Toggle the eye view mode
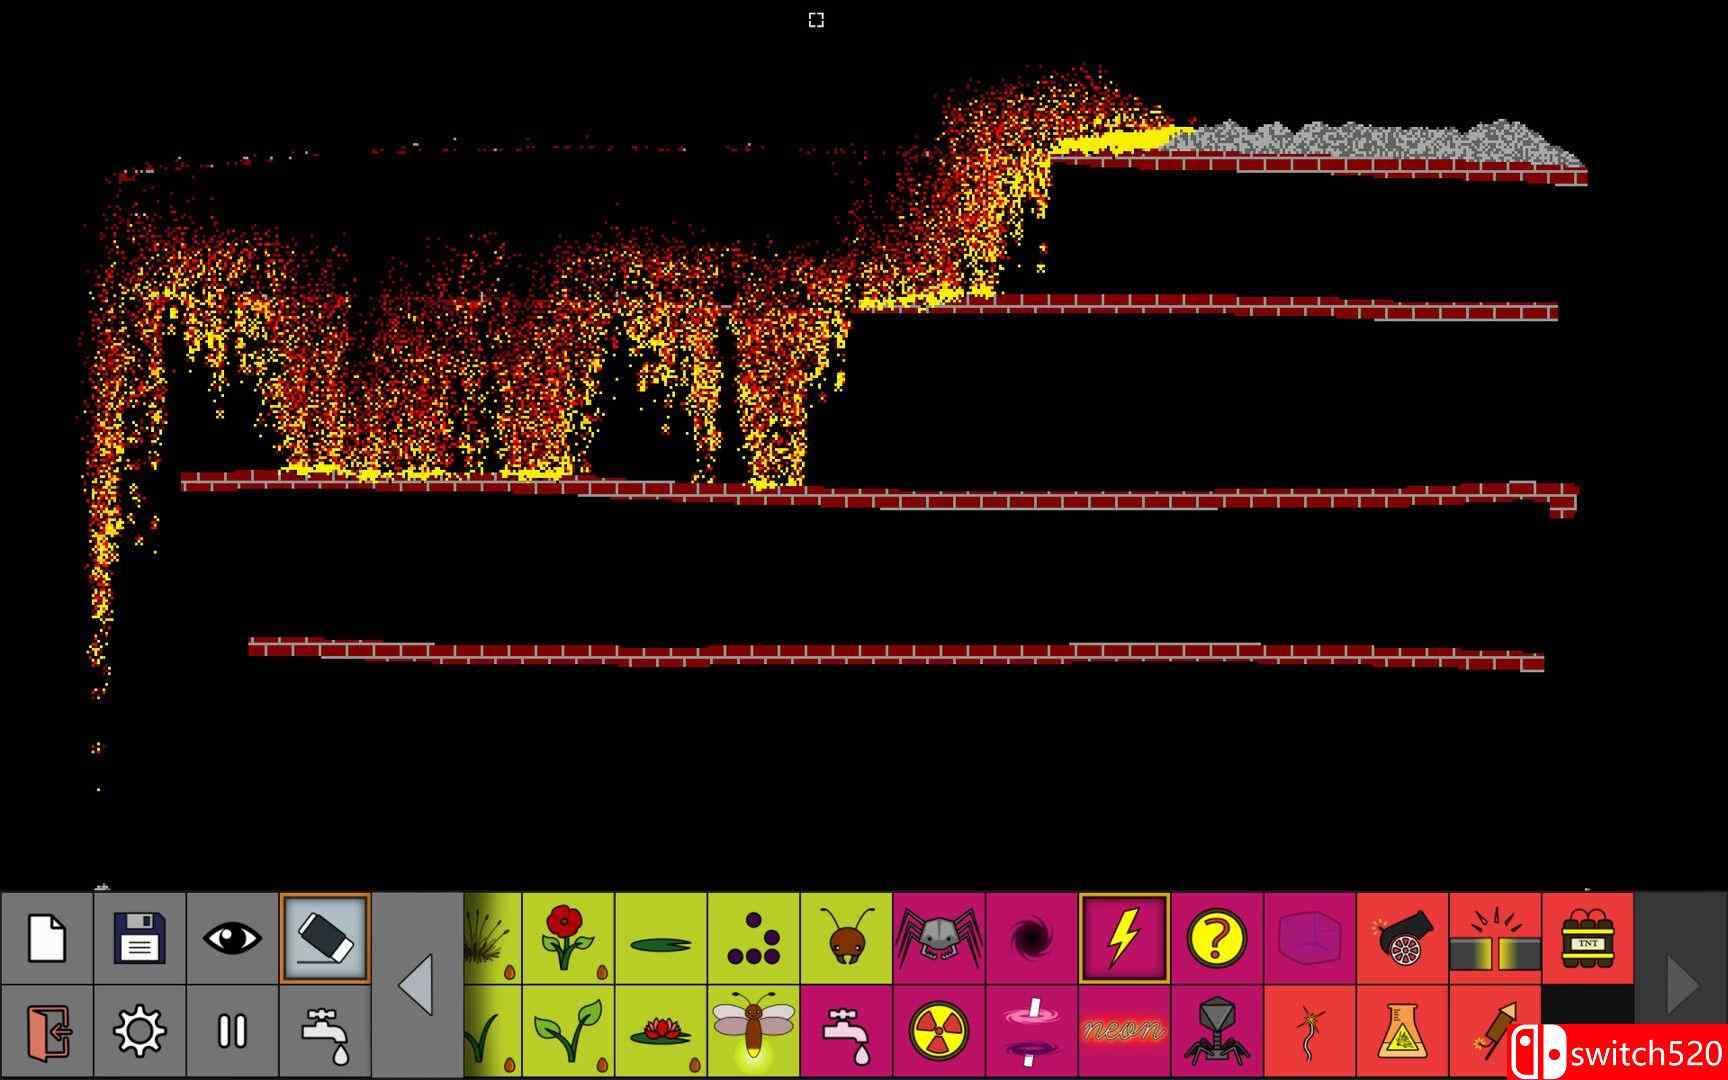This screenshot has height=1080, width=1728. (232, 938)
